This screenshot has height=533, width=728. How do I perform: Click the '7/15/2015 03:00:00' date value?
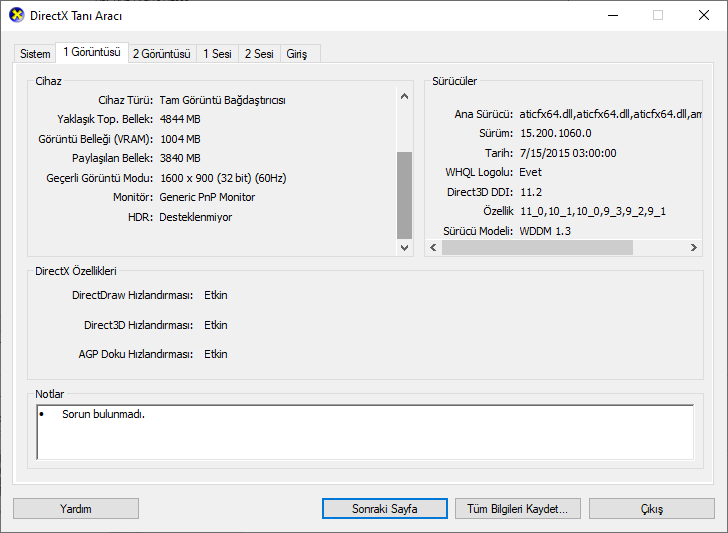click(568, 153)
